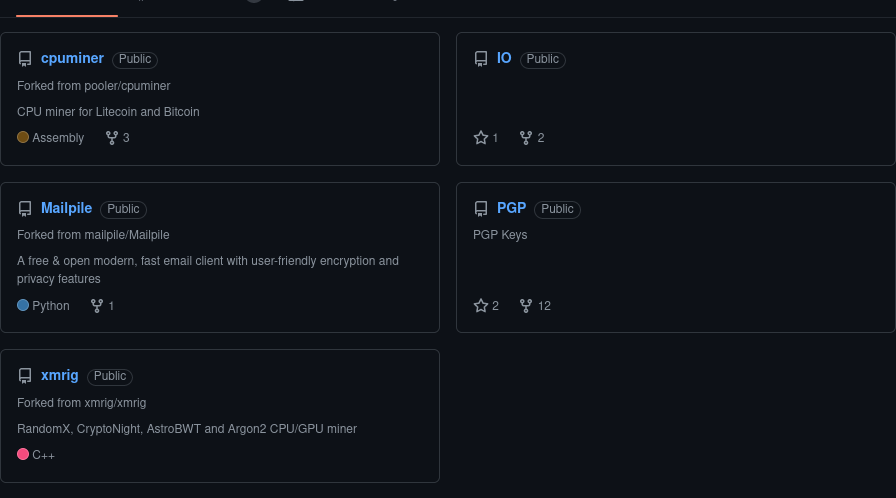Click the repository icon next to PGP
Screen dimensions: 896x498
click(x=481, y=209)
